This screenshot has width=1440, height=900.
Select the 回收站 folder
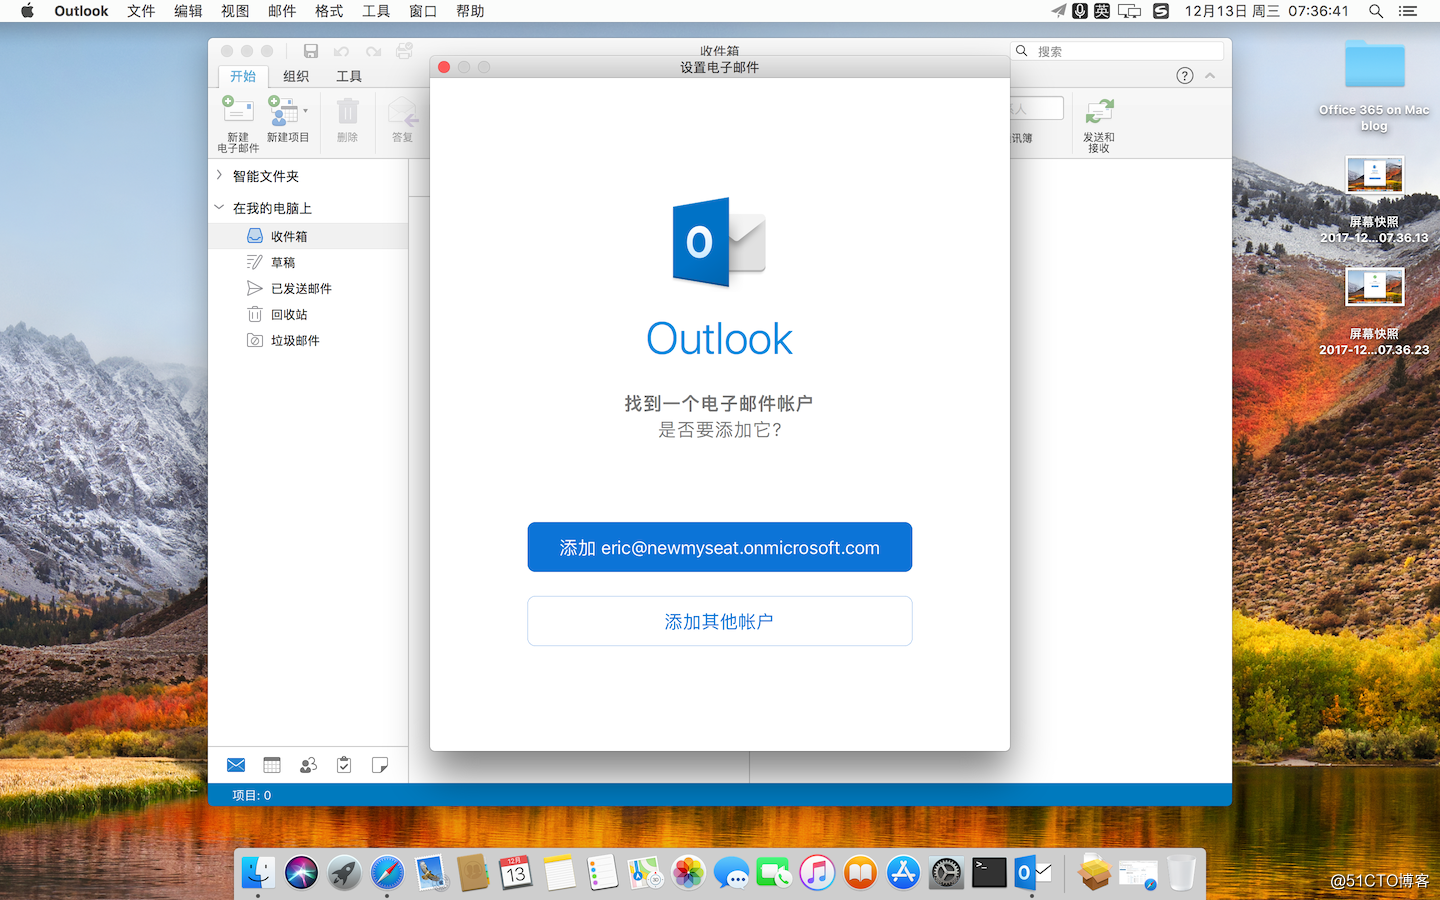pos(308,314)
